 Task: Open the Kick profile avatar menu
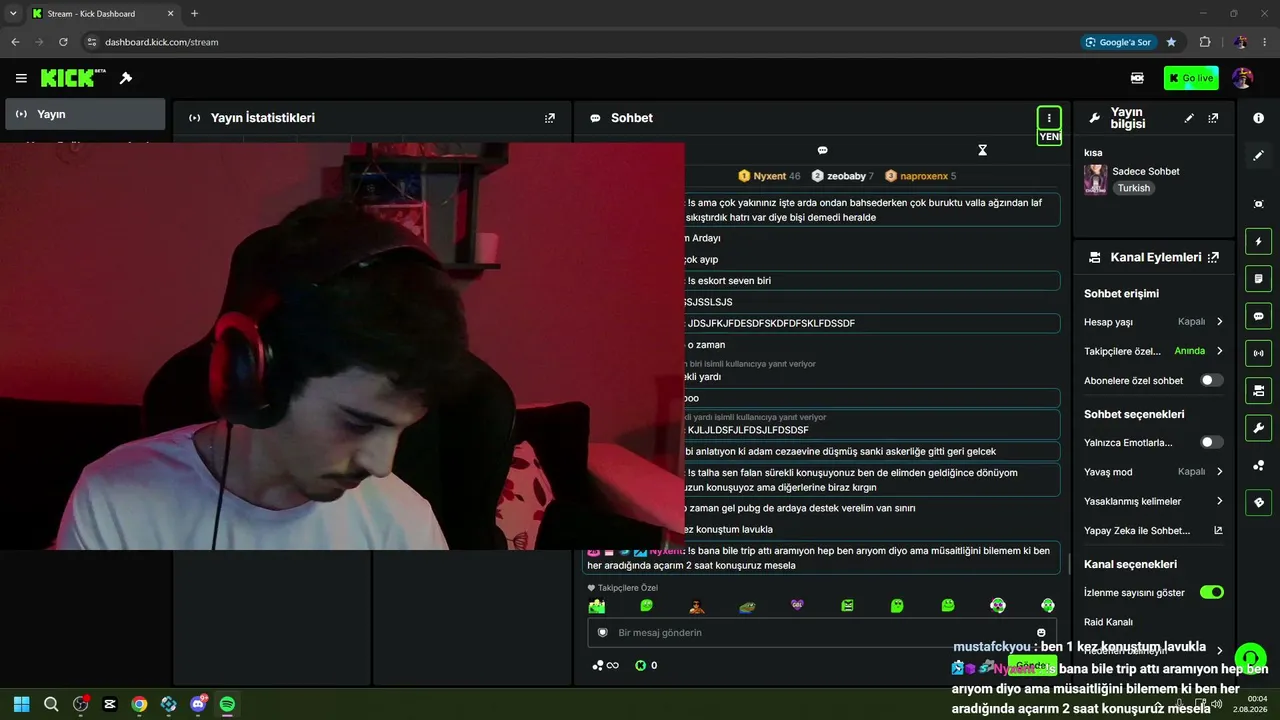pos(1243,78)
